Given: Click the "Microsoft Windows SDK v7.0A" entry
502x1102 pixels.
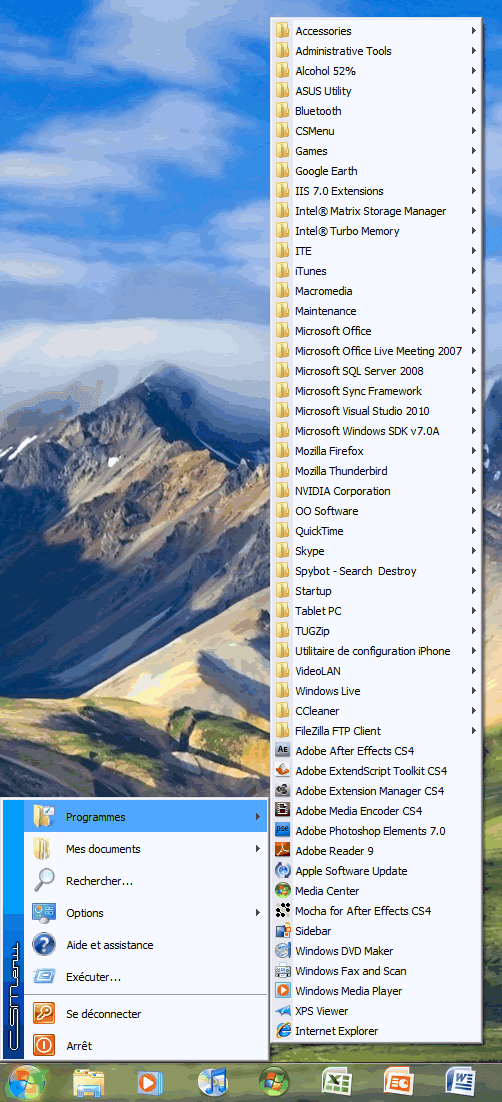Looking at the screenshot, I should 377,432.
